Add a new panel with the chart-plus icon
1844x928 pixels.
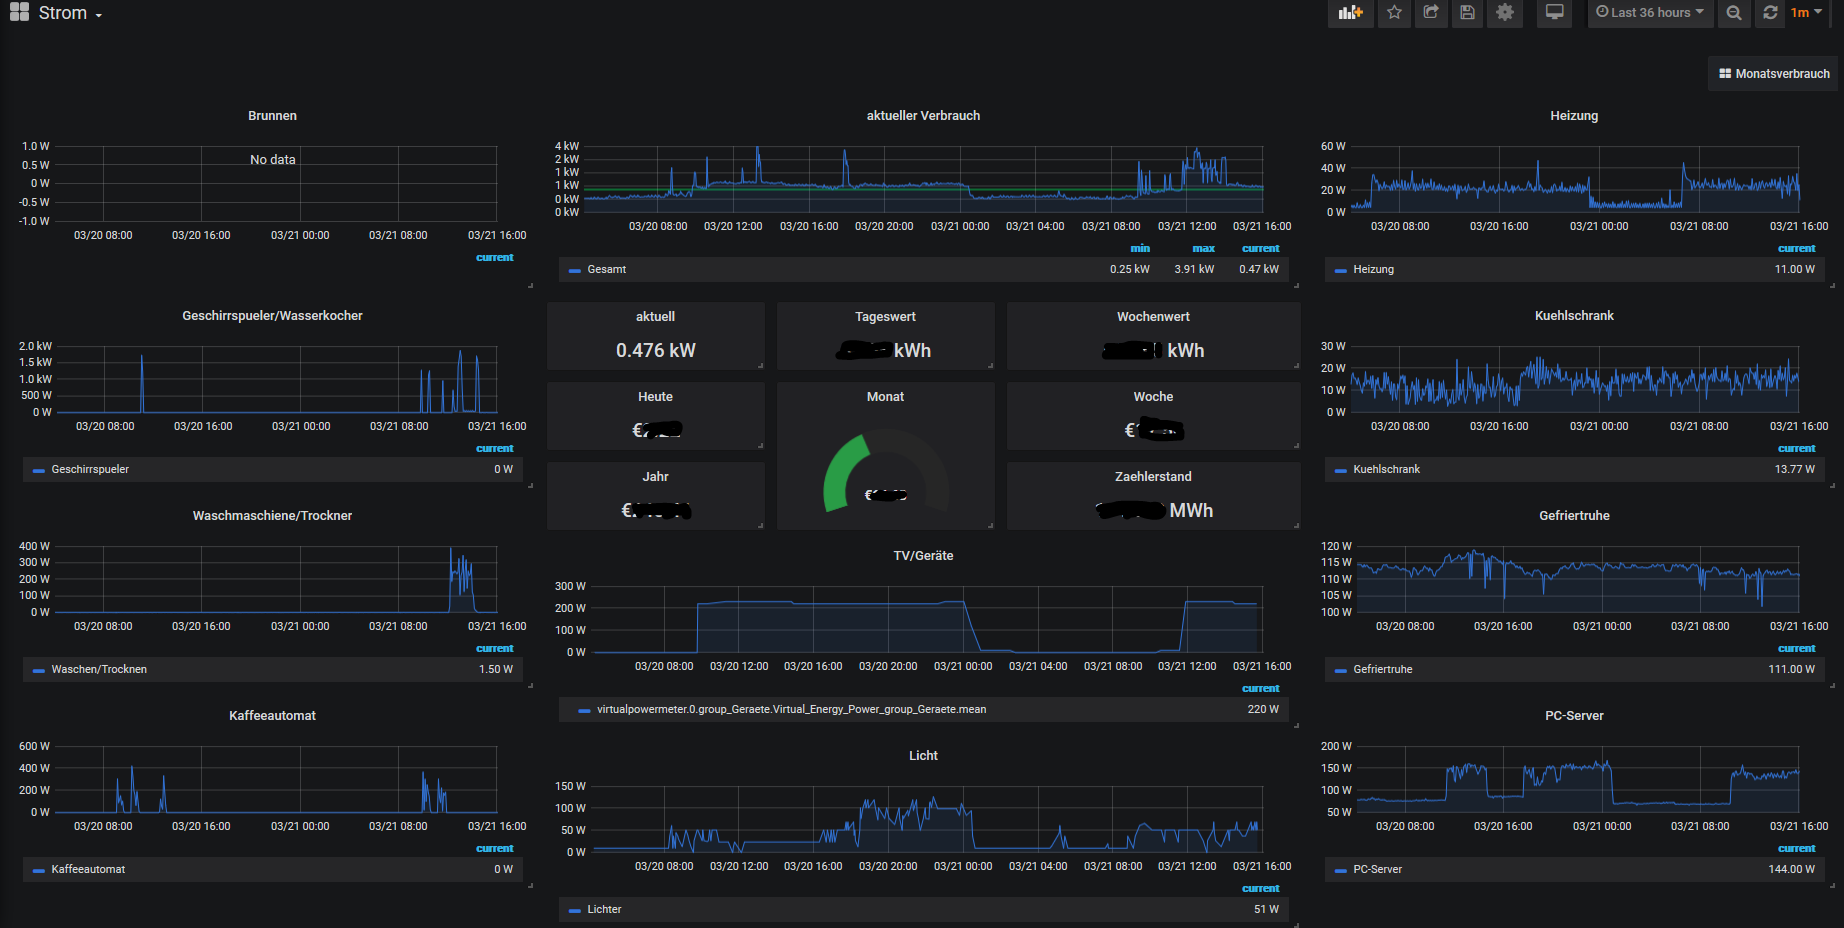[x=1351, y=13]
